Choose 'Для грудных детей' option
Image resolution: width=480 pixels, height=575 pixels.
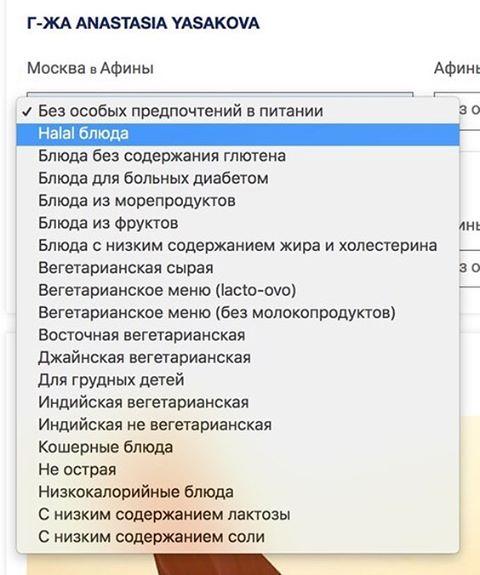(x=238, y=380)
